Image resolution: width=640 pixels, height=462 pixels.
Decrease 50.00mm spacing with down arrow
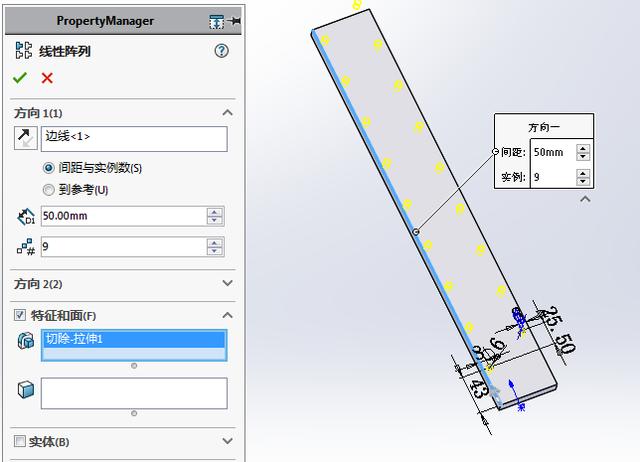point(215,220)
